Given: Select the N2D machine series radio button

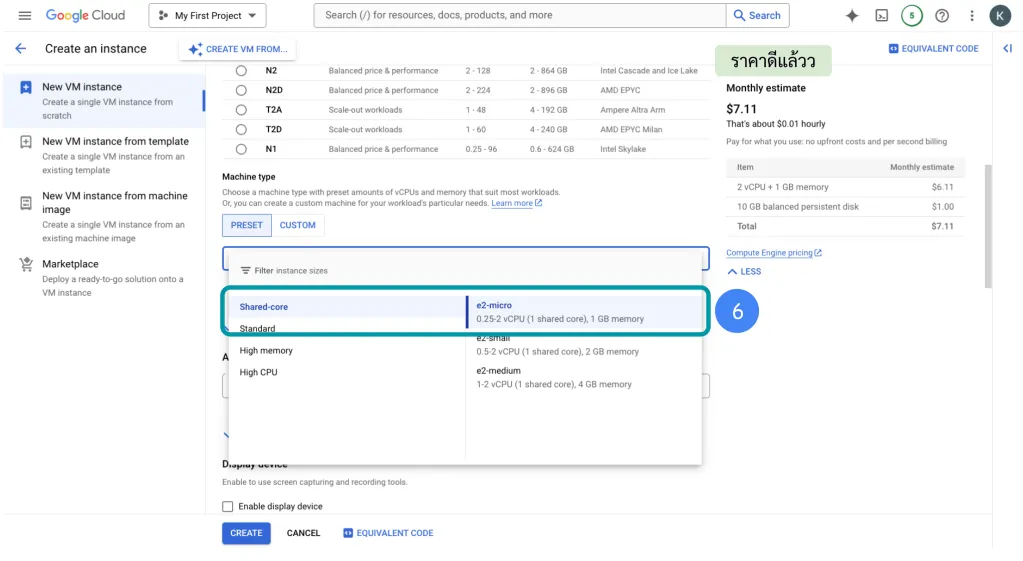Looking at the screenshot, I should (241, 91).
